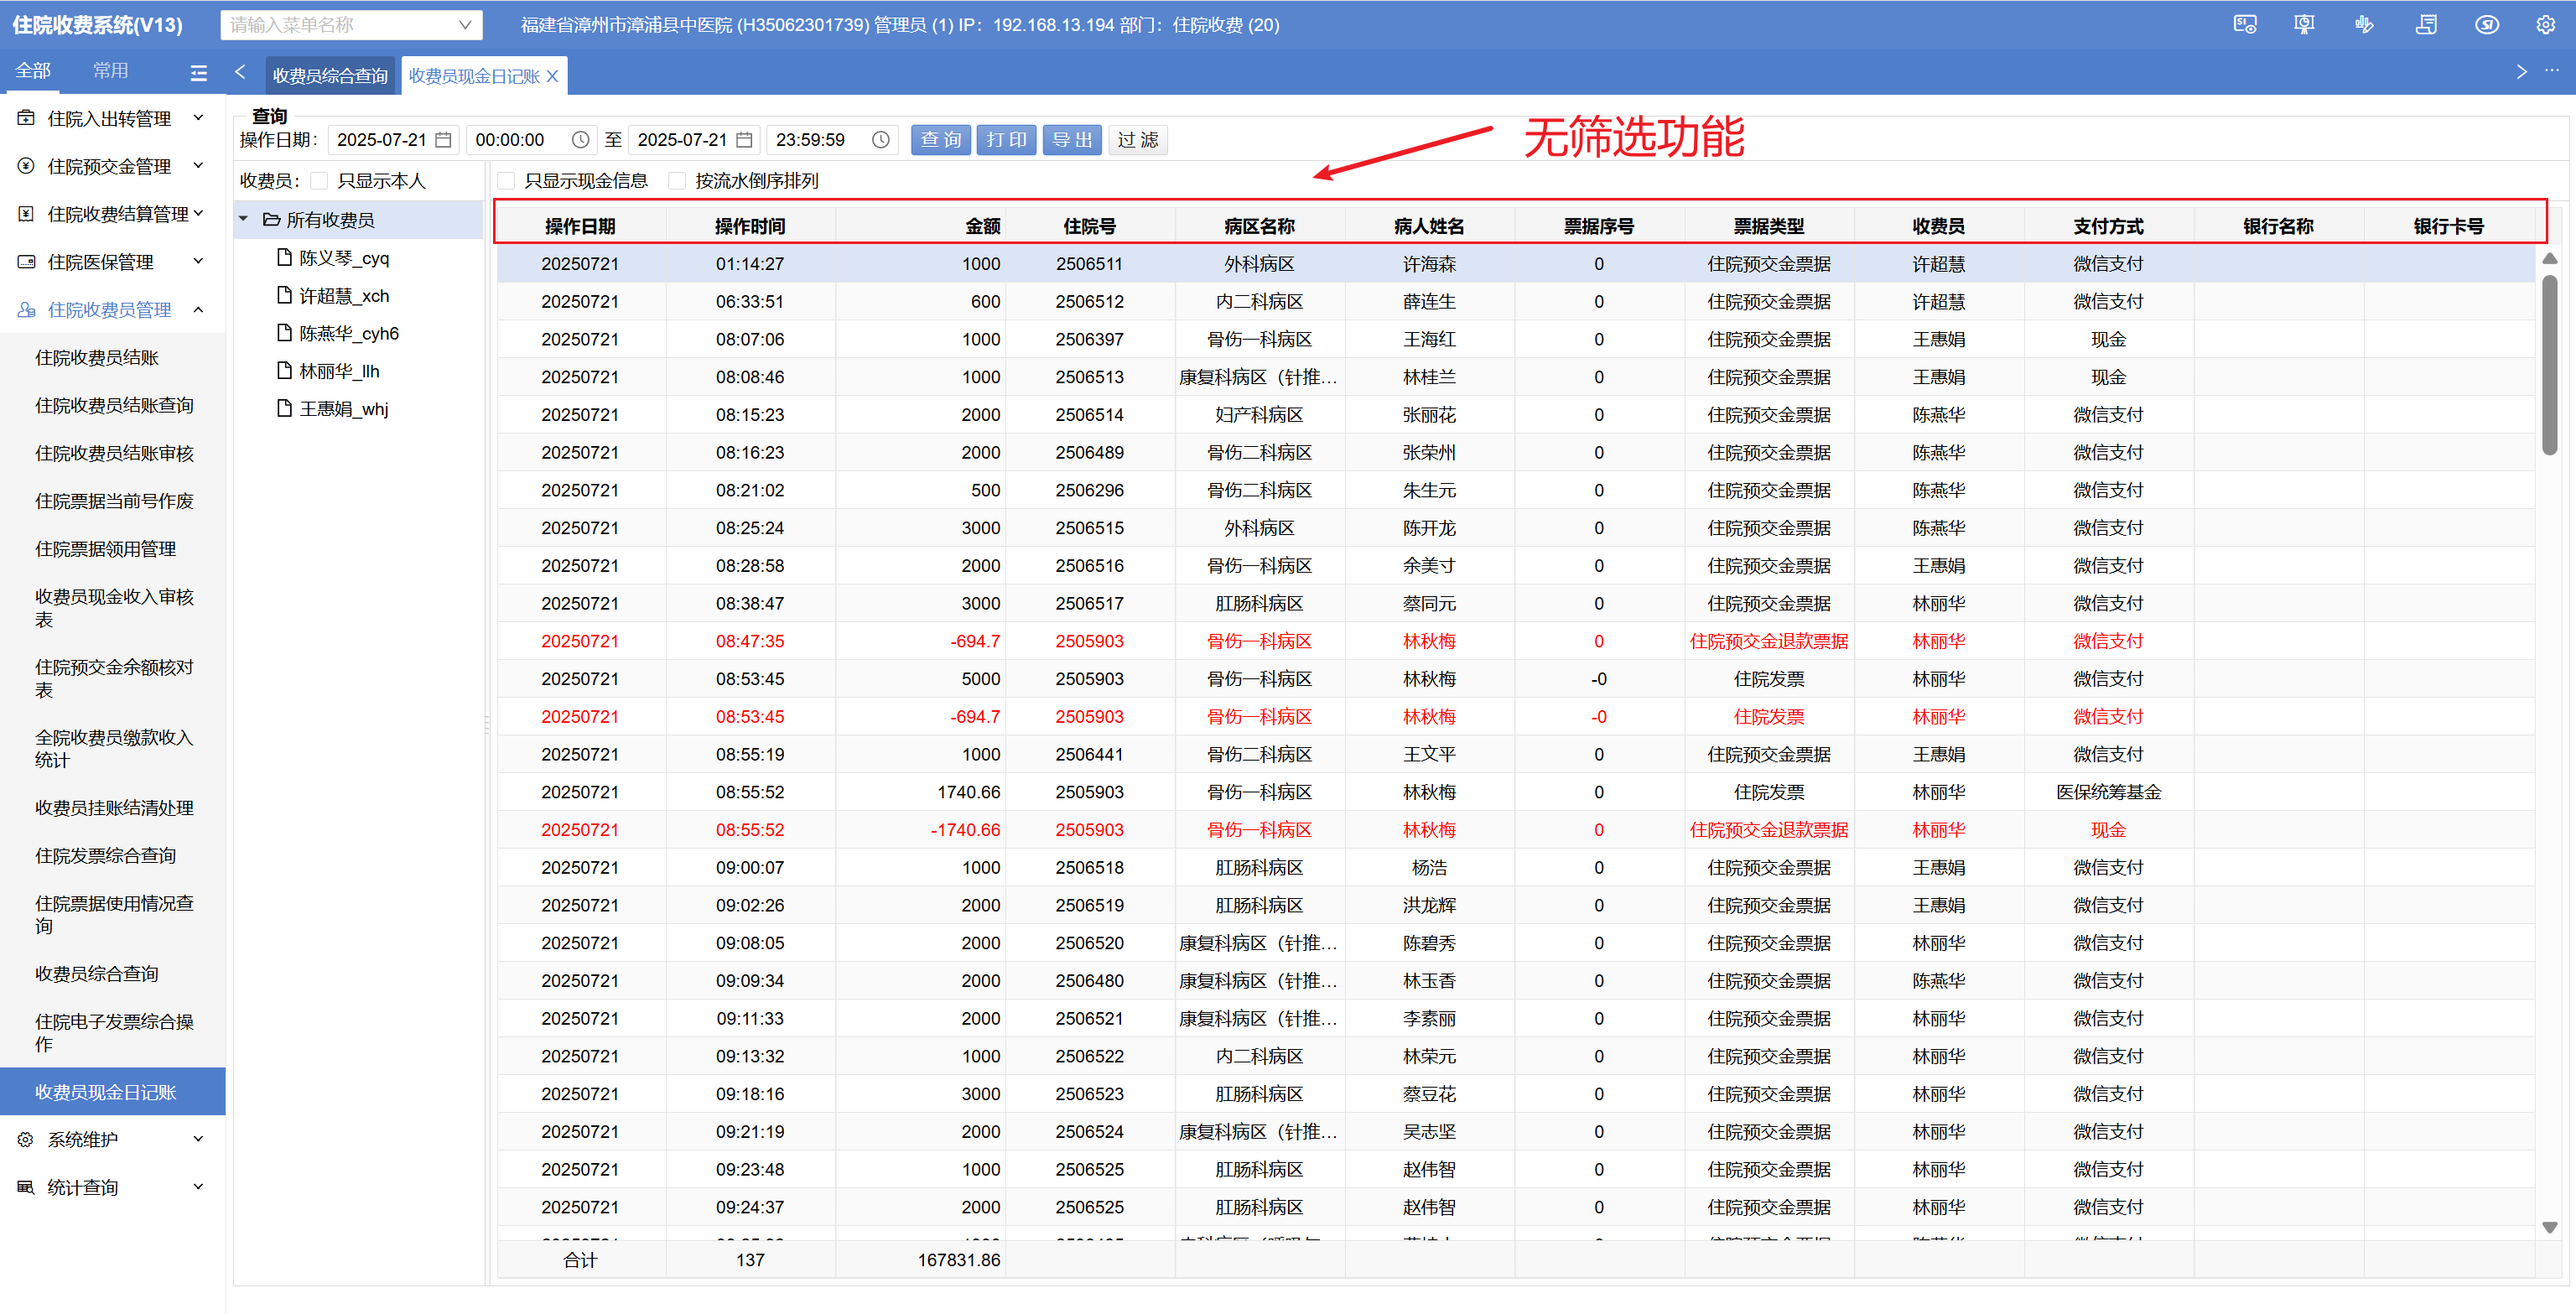Expand 住院预交金管理 sidebar menu

(110, 166)
